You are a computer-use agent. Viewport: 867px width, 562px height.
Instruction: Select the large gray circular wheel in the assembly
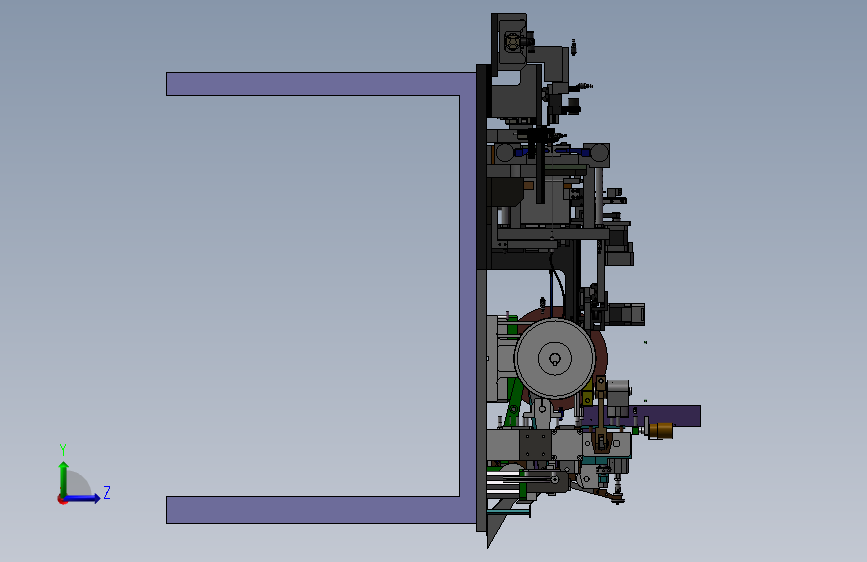tap(555, 358)
